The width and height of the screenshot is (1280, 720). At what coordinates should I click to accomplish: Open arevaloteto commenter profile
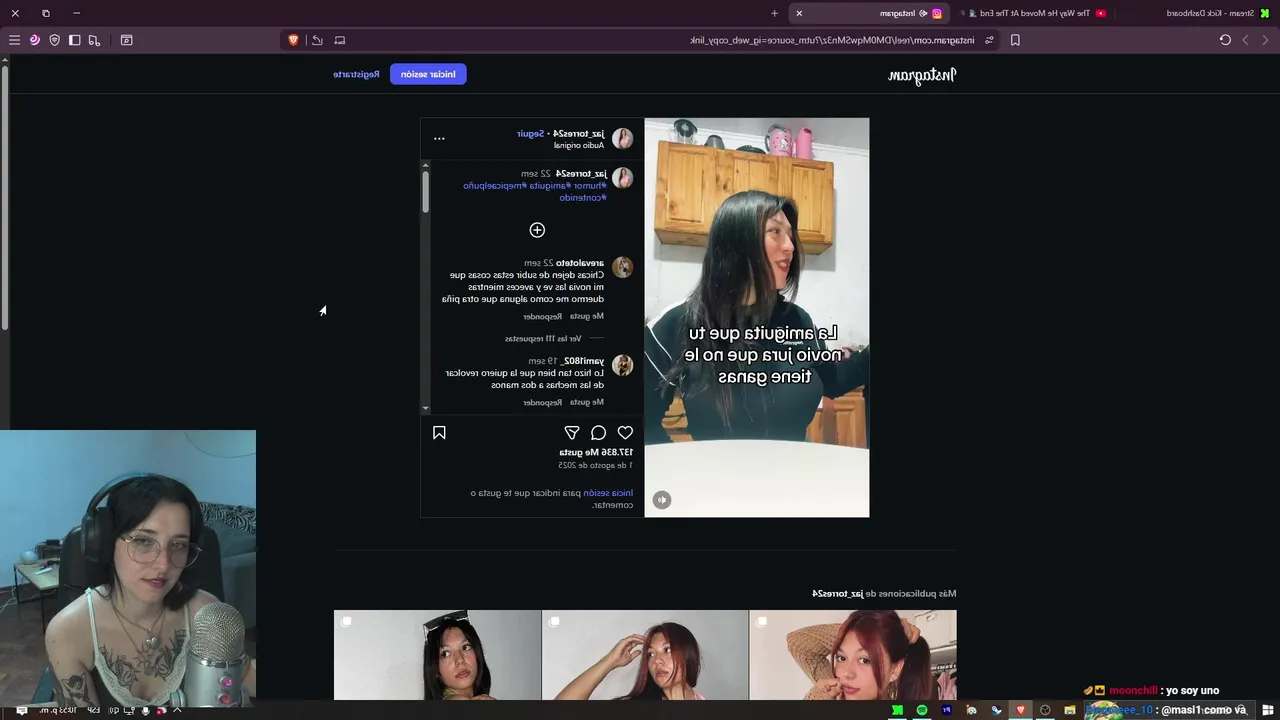click(580, 263)
